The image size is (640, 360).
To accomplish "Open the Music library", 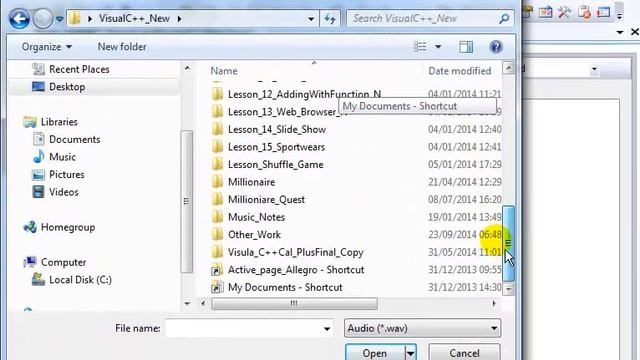I will point(62,157).
